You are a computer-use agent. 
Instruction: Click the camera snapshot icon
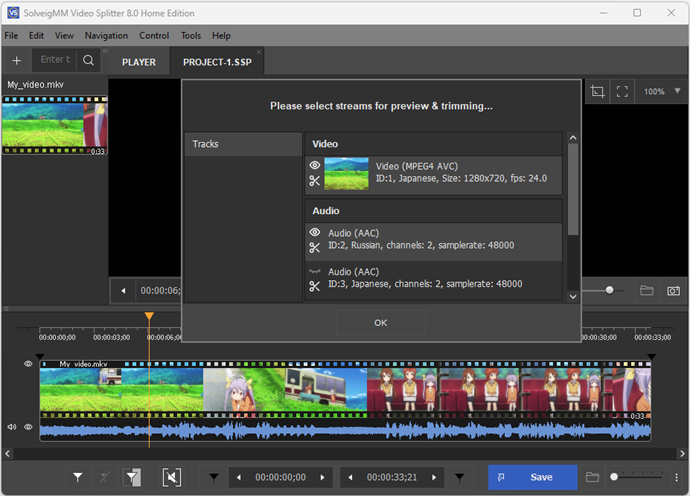coord(673,291)
